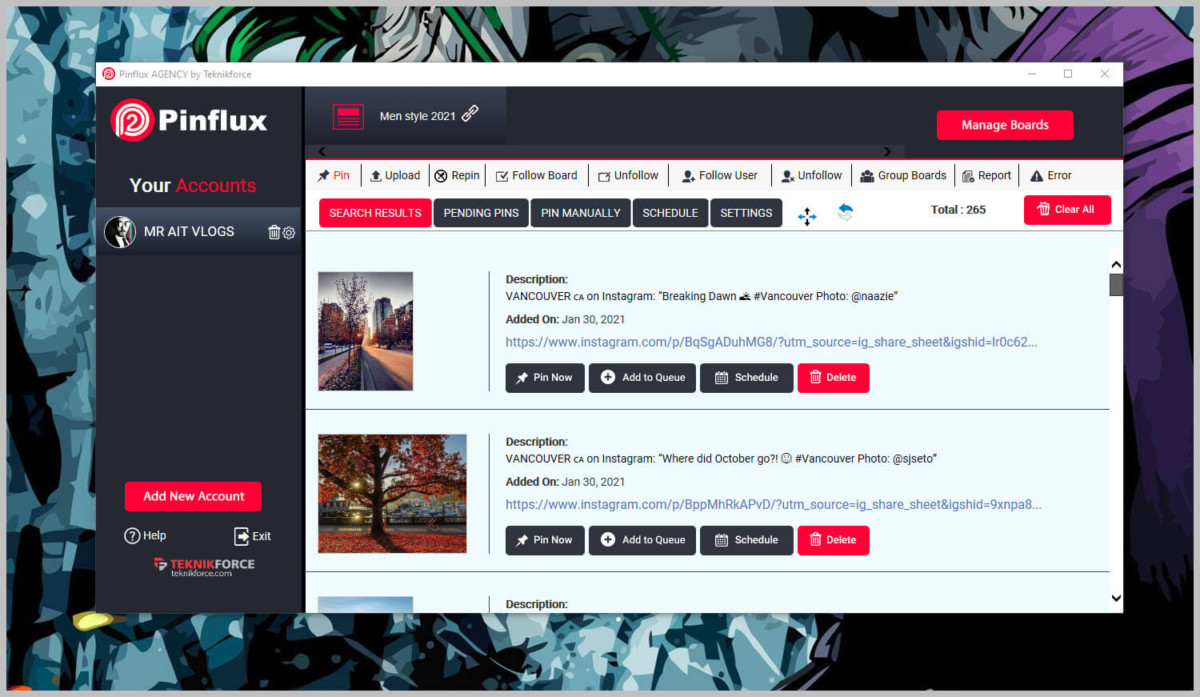
Task: Schedule the Breaking Dawn post
Action: click(x=746, y=378)
